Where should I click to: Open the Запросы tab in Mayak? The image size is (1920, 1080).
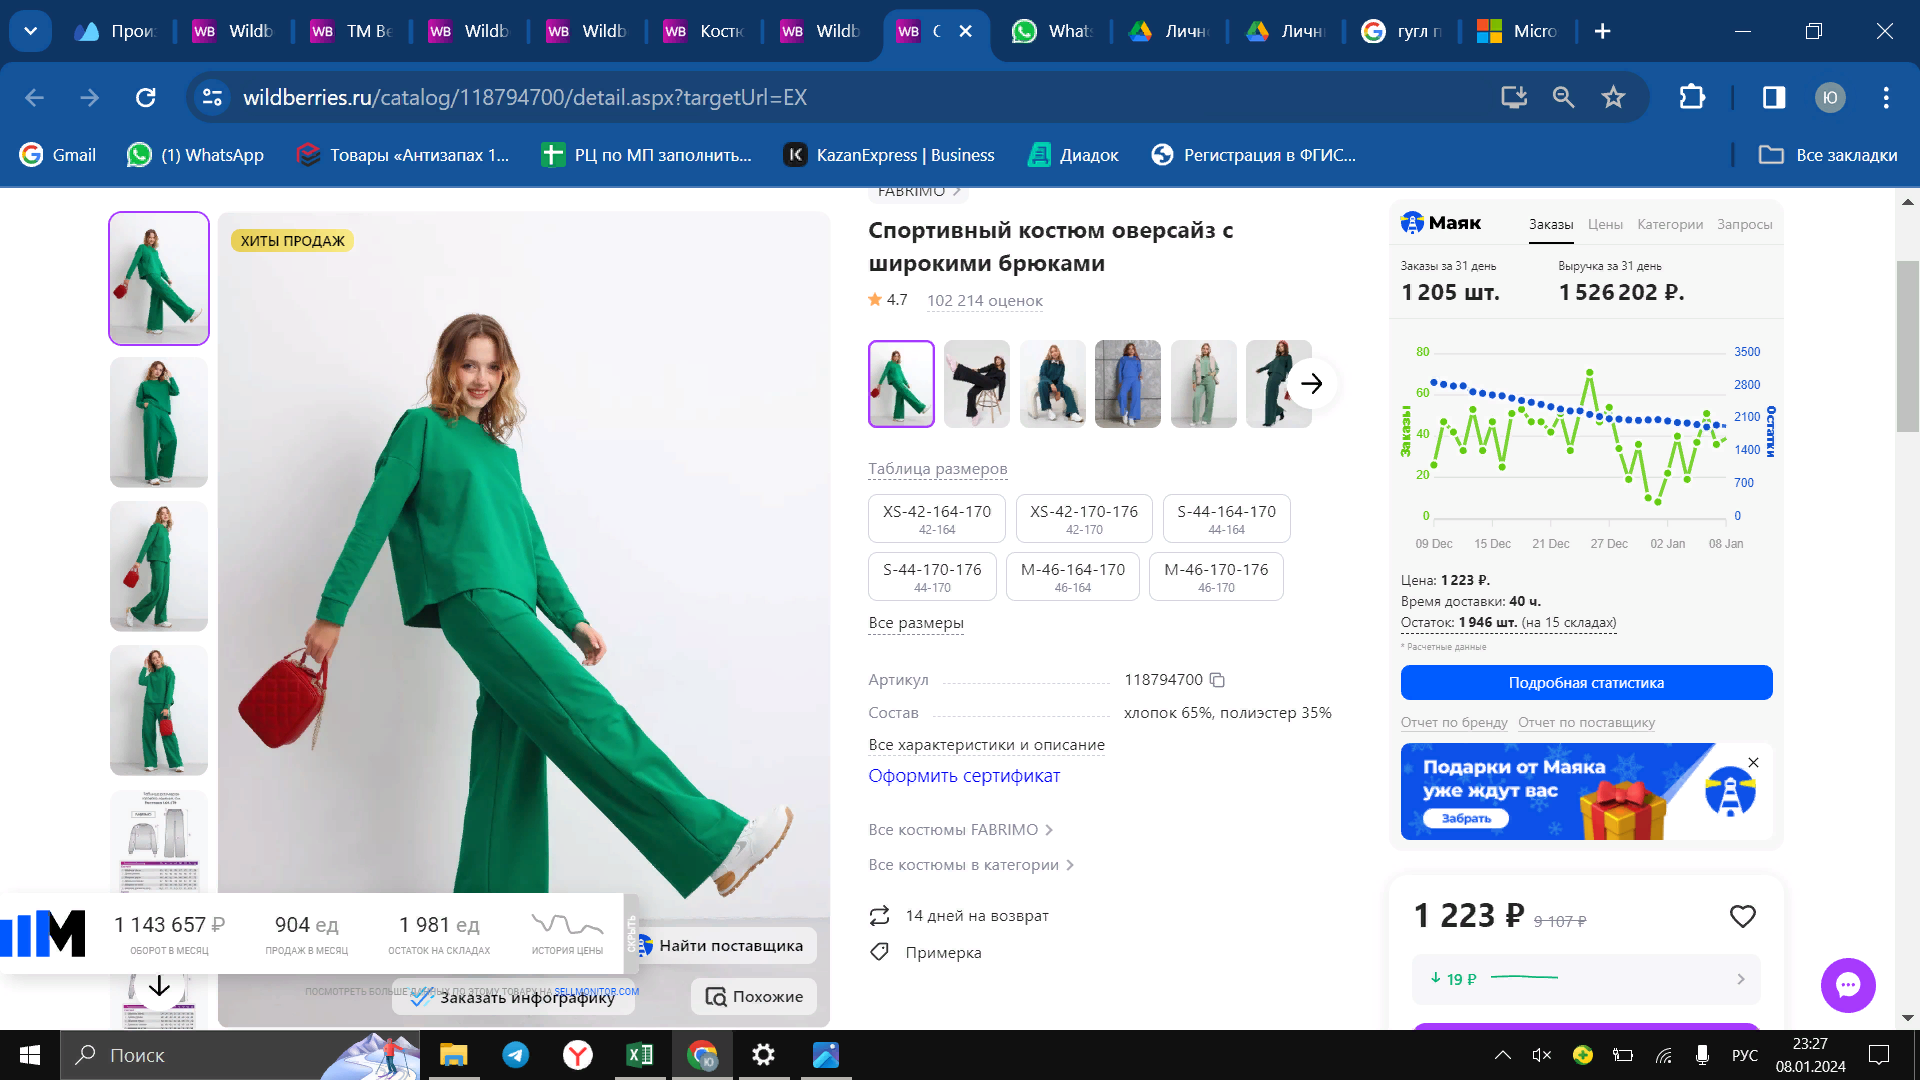click(1744, 225)
